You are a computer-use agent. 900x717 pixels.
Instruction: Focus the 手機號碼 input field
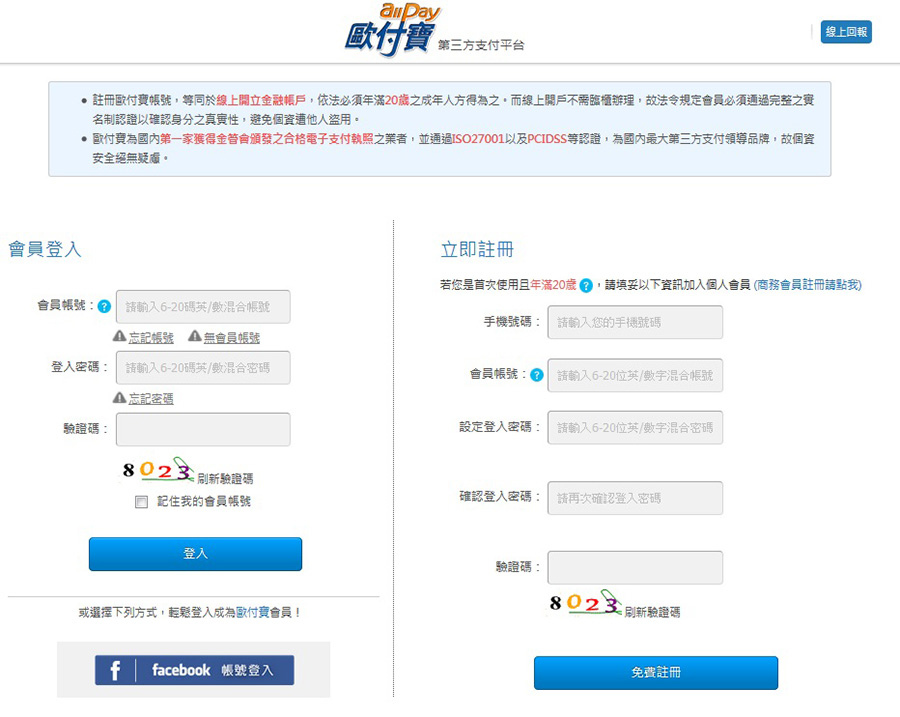click(635, 322)
